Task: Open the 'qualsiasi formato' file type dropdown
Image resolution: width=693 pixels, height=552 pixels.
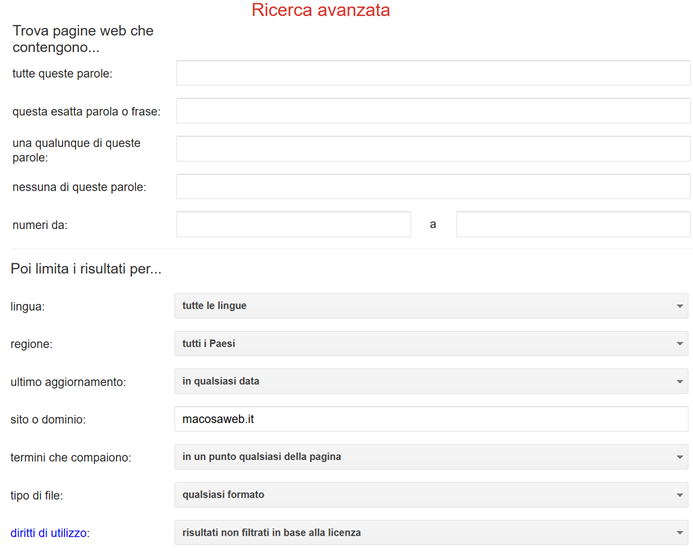Action: pyautogui.click(x=431, y=495)
